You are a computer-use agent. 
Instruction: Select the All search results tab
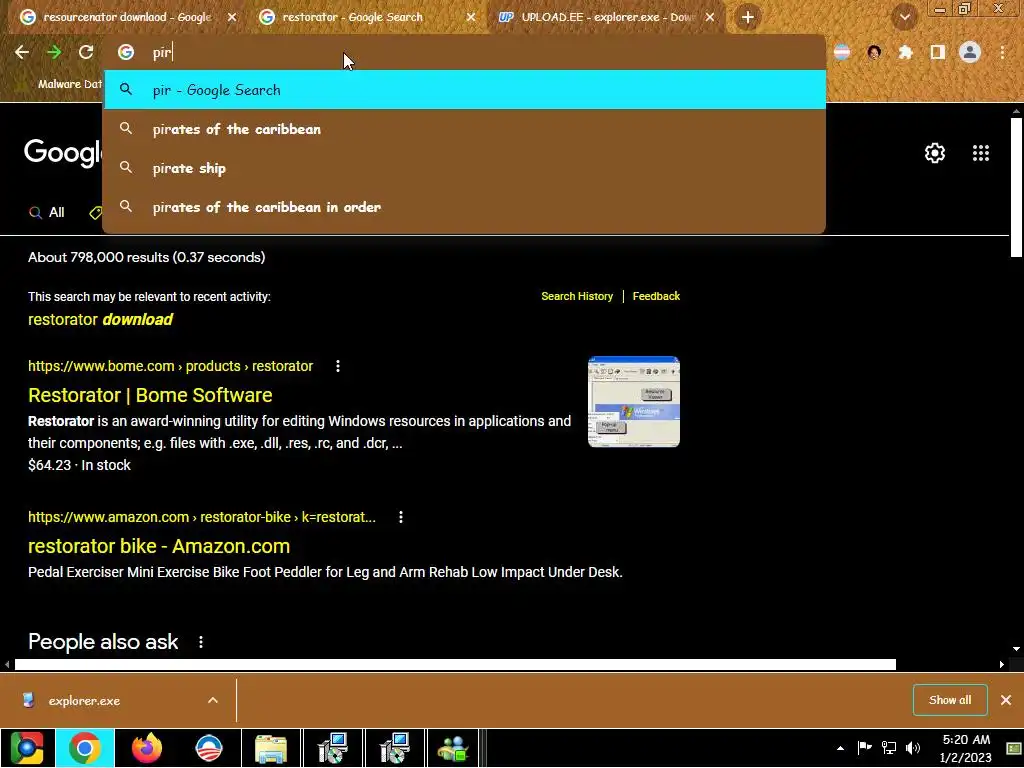[46, 212]
